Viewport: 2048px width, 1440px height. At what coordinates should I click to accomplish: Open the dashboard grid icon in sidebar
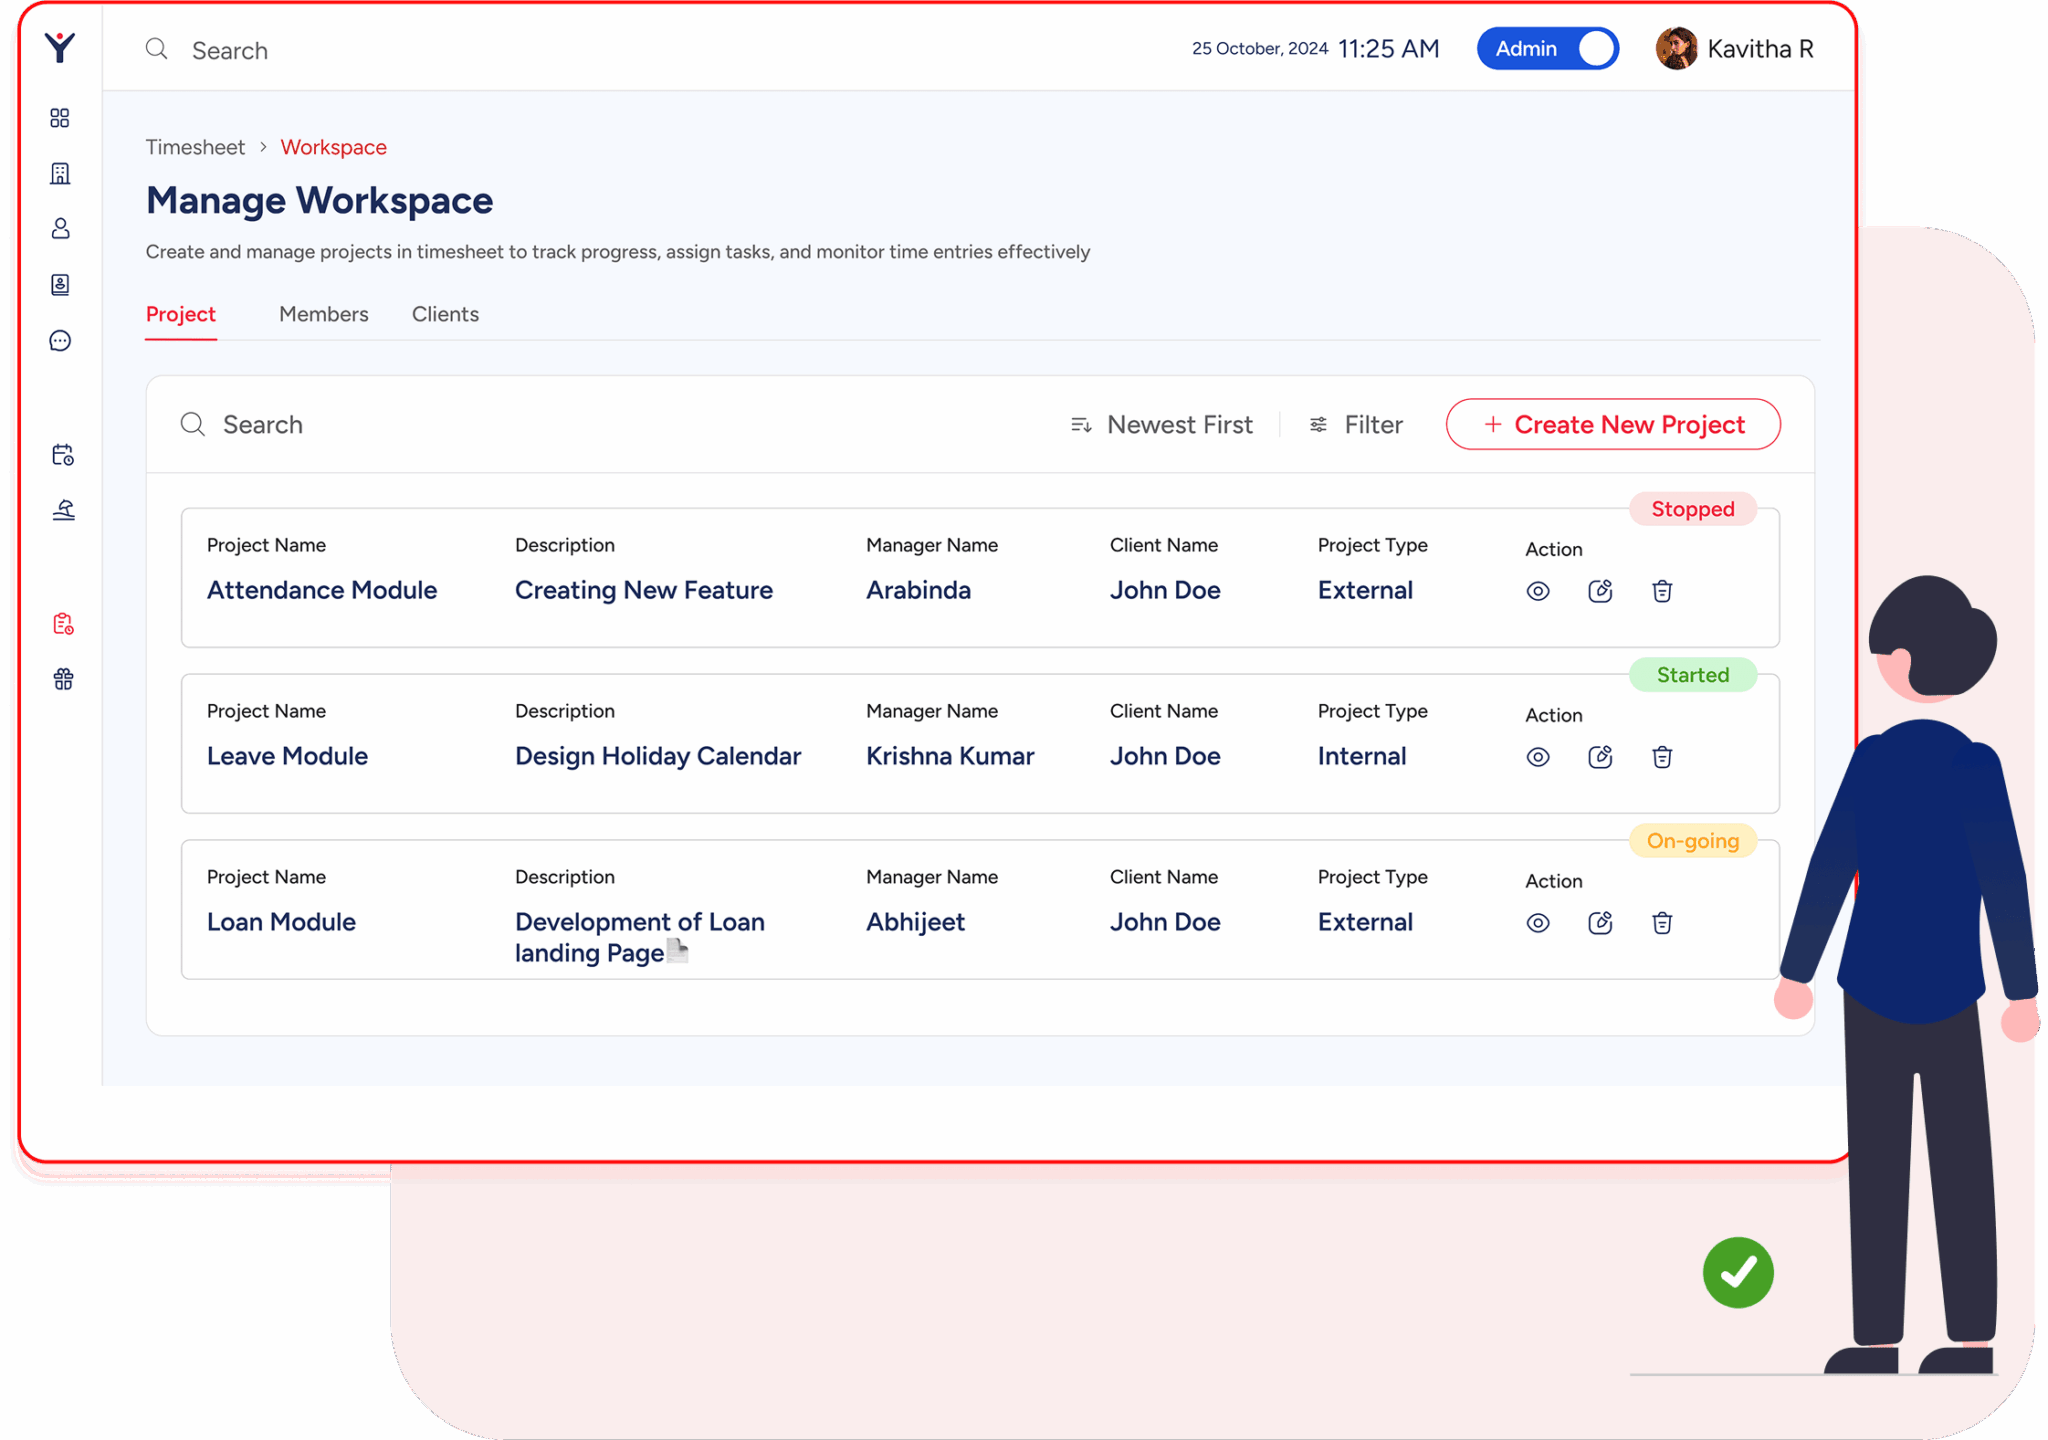60,118
